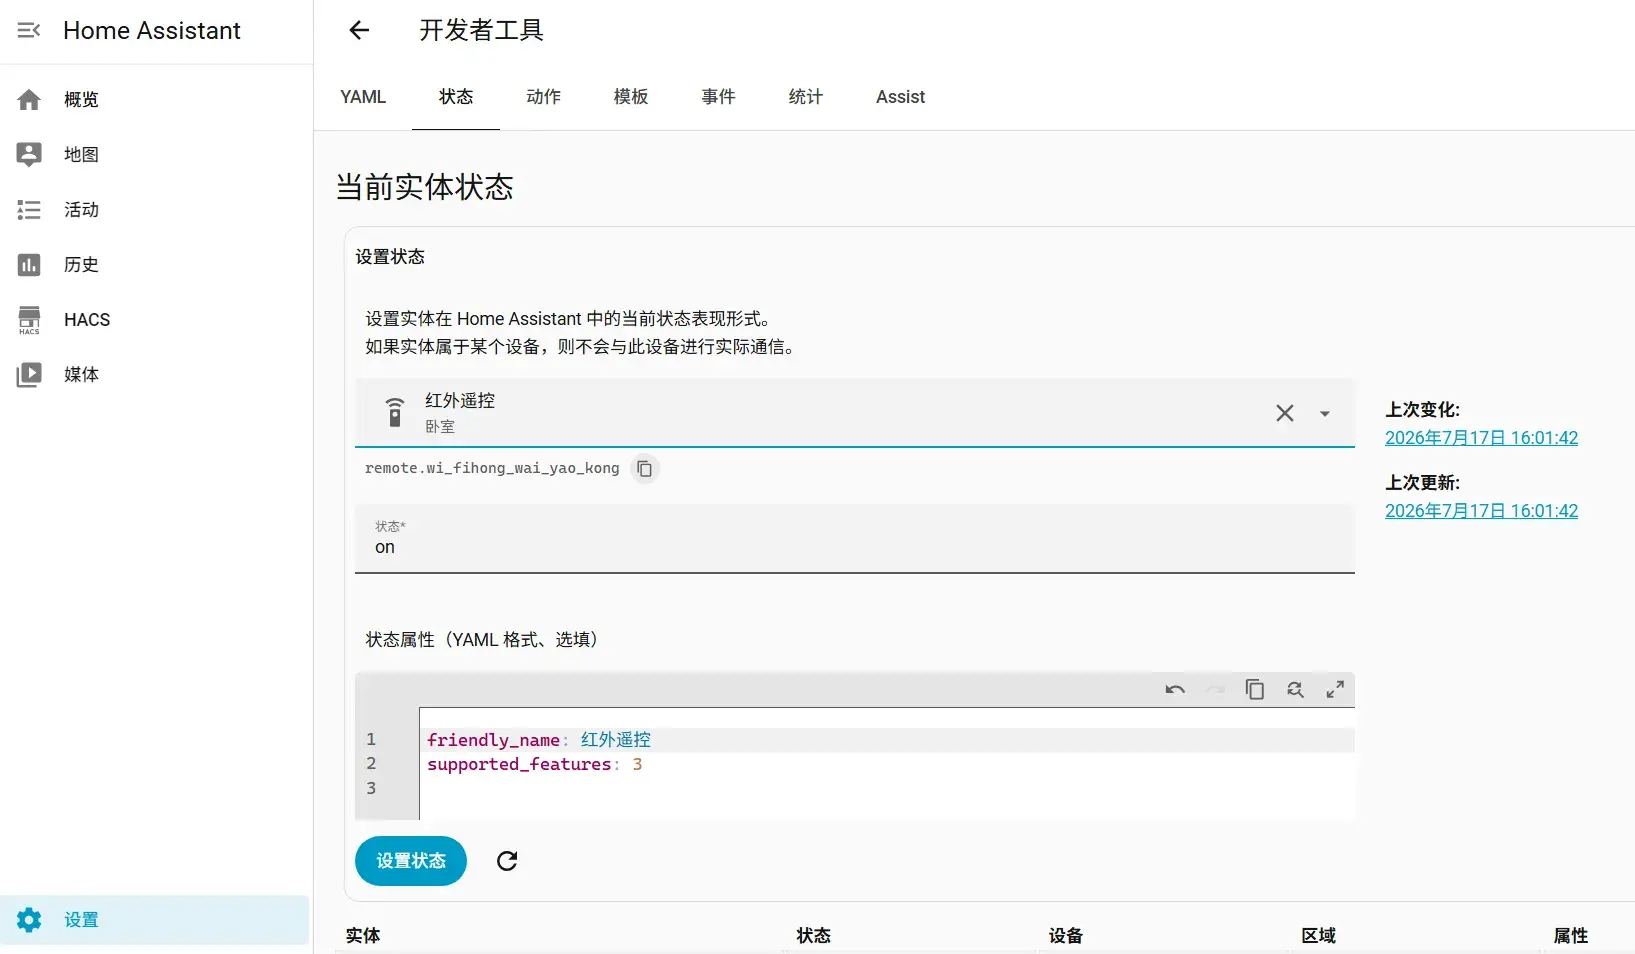1635x954 pixels.
Task: Switch to the 统计 tab
Action: point(806,97)
